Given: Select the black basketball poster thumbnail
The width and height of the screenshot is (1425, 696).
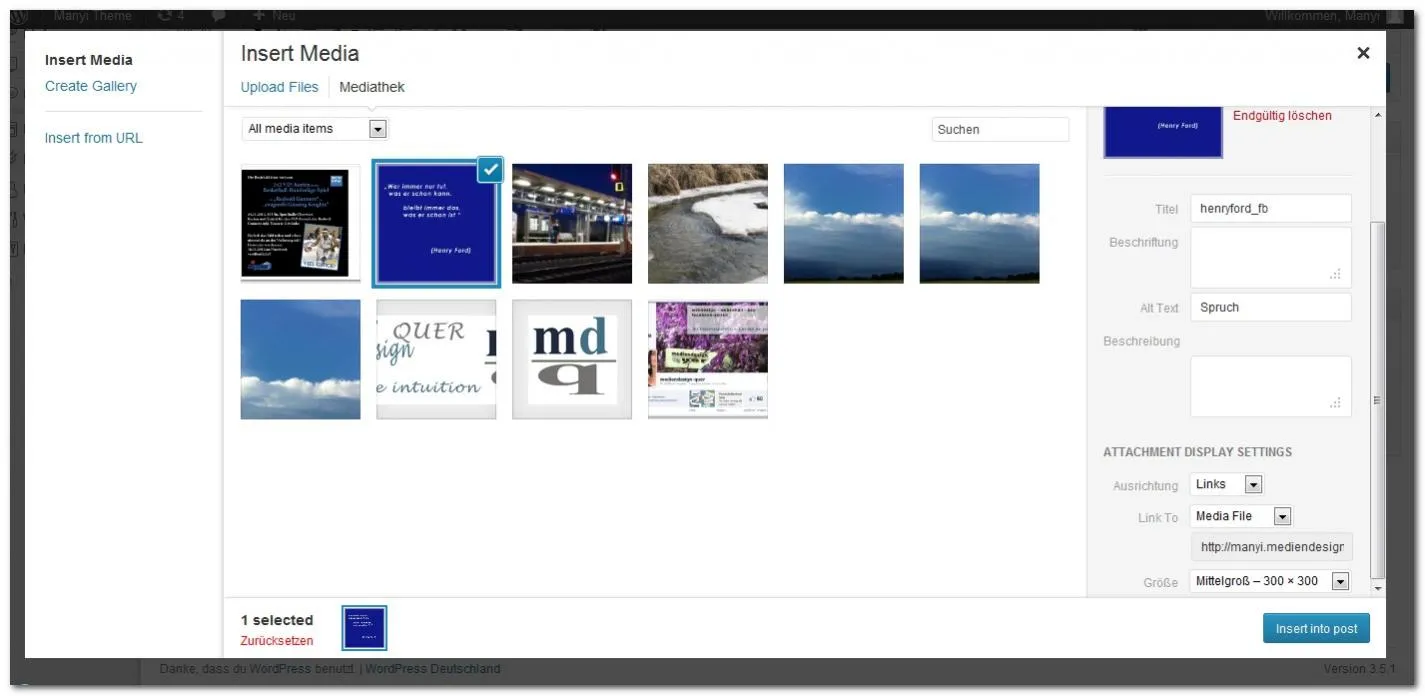Looking at the screenshot, I should (300, 223).
